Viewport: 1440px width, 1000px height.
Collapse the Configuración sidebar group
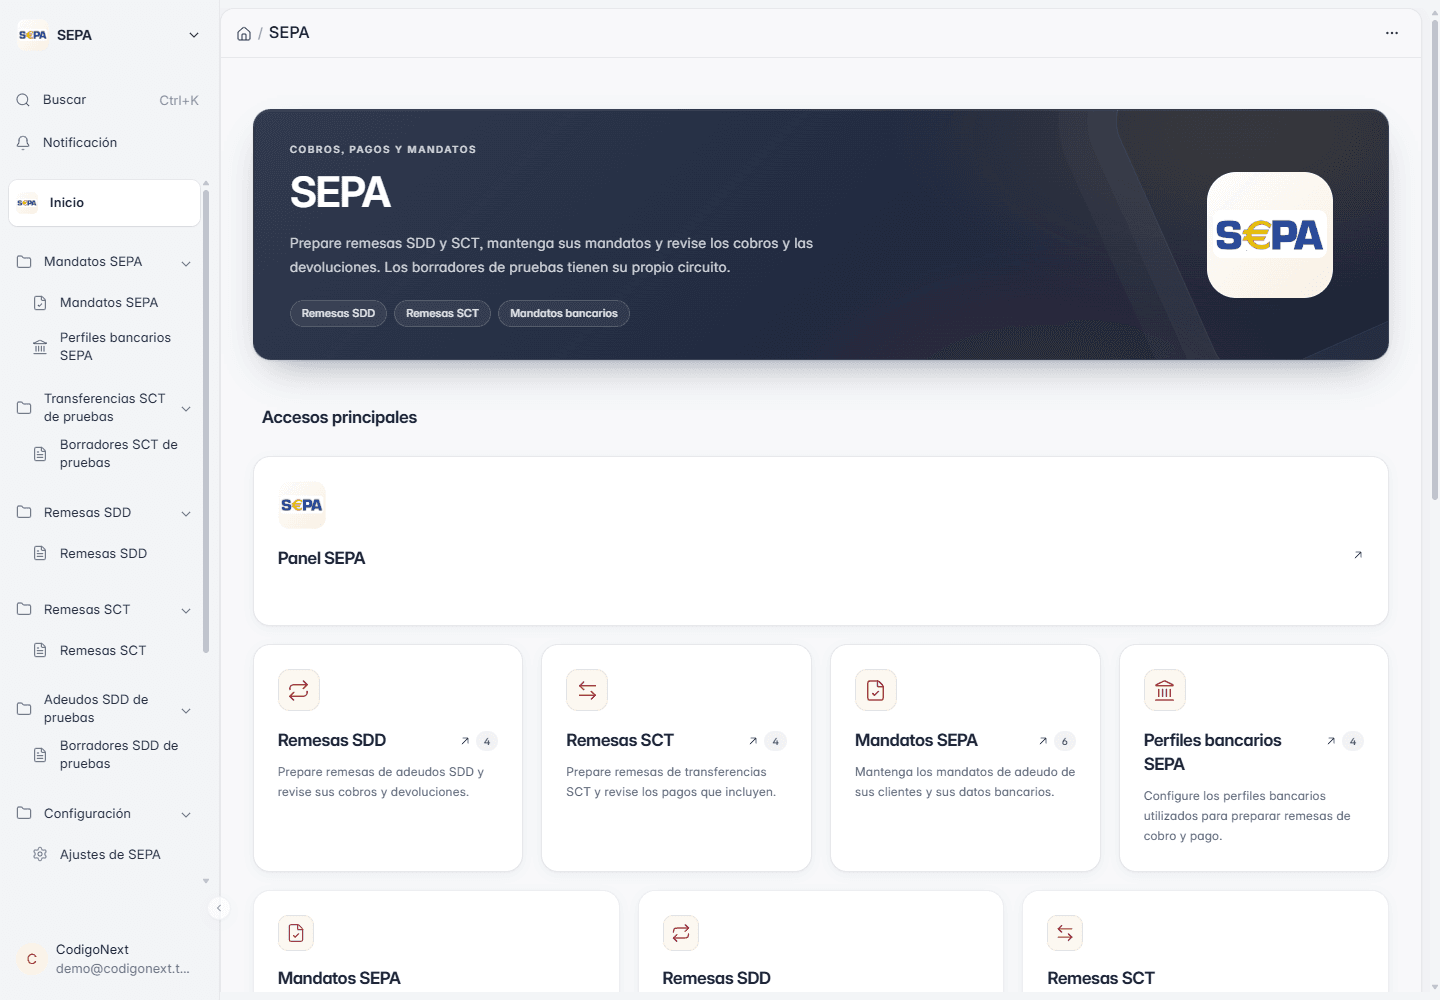click(x=186, y=815)
